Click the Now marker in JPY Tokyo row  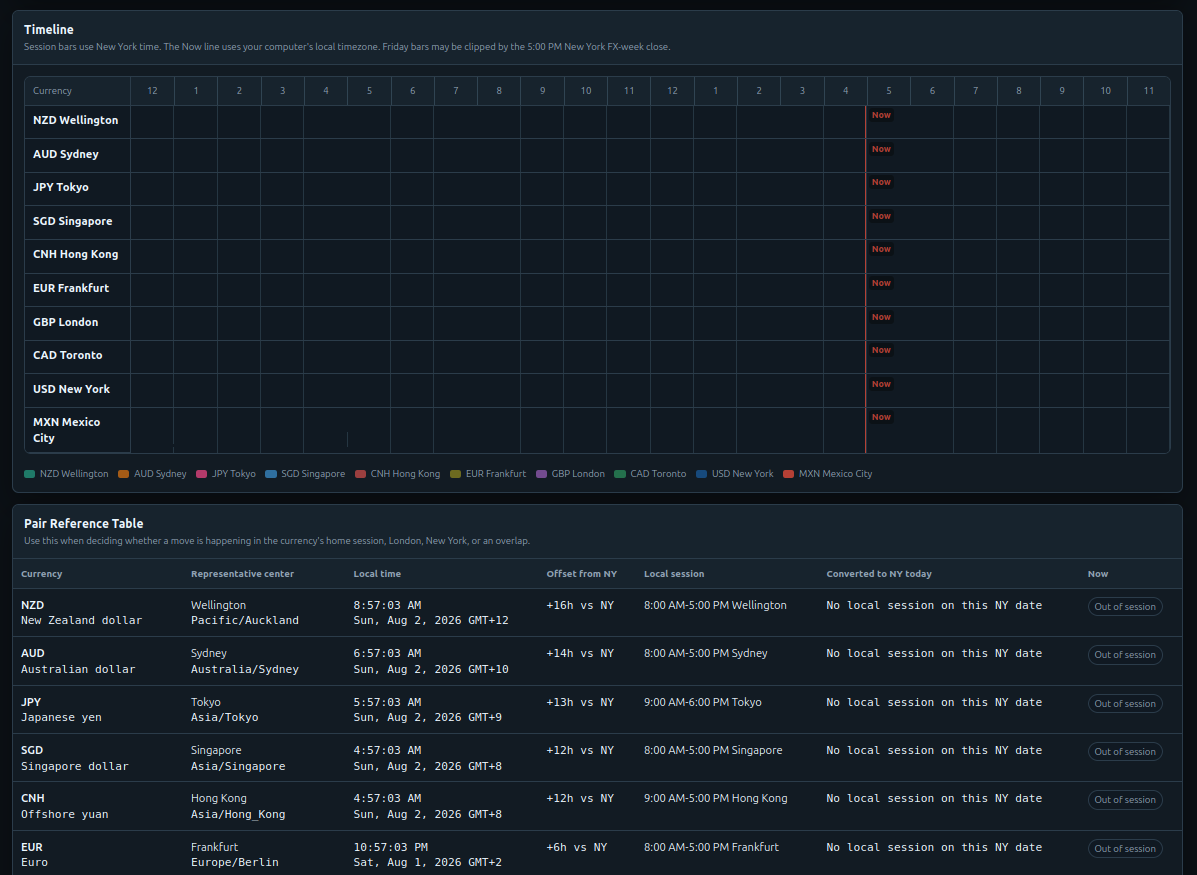click(x=881, y=182)
